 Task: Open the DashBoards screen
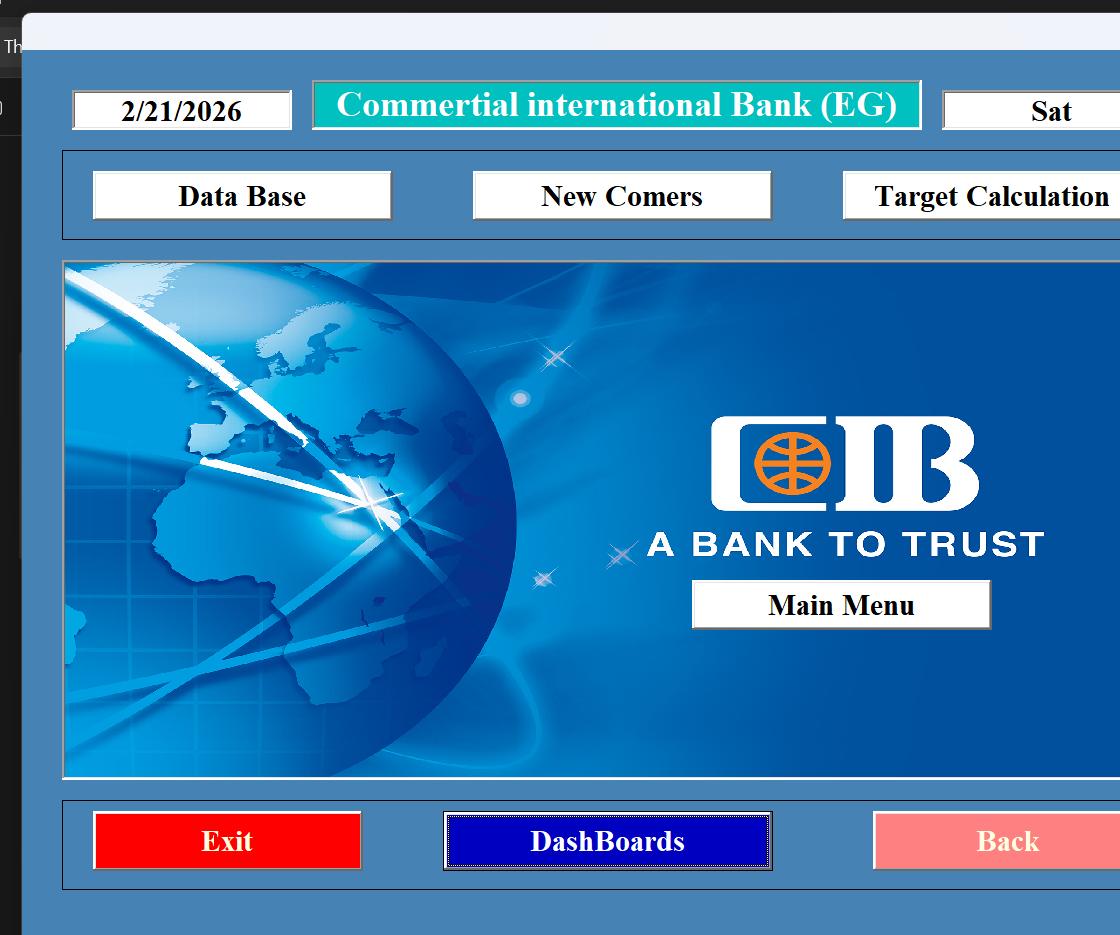coord(608,841)
